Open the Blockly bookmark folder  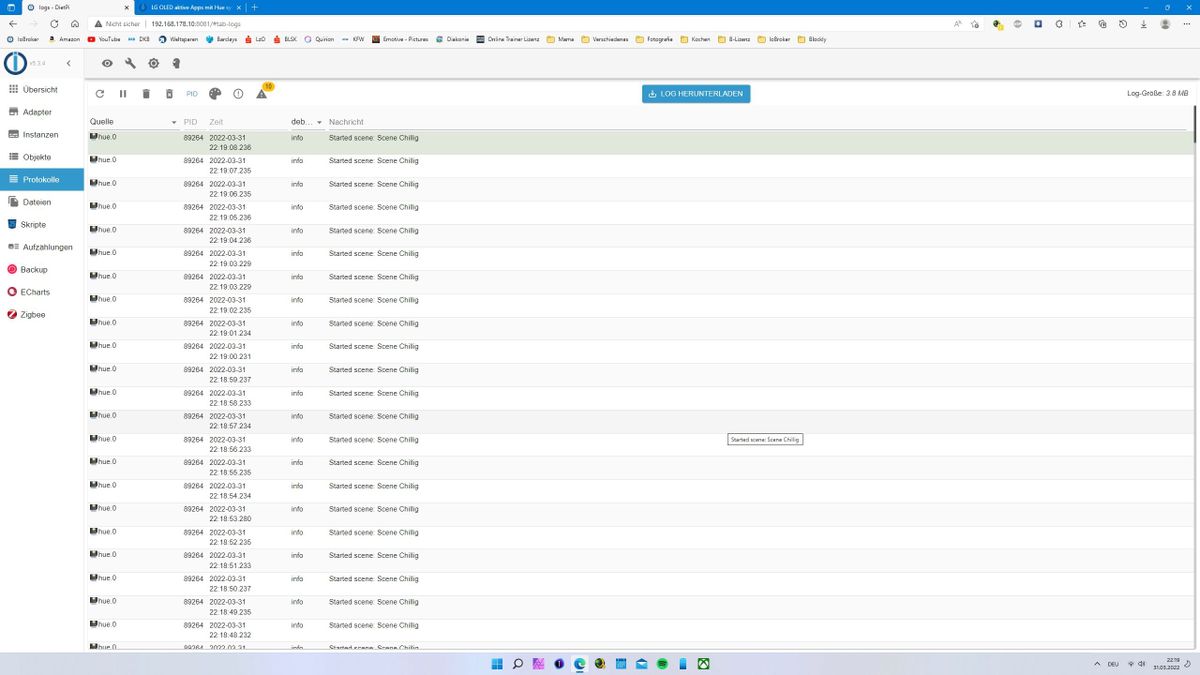click(x=812, y=39)
